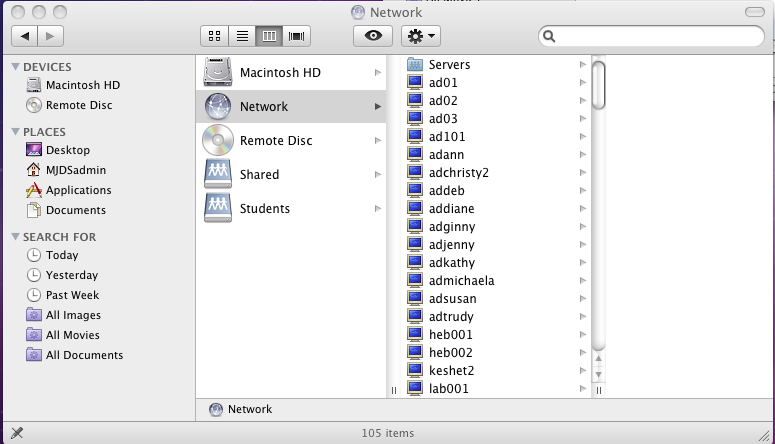Image resolution: width=775 pixels, height=444 pixels.
Task: Select the heb001 computer
Action: point(497,334)
